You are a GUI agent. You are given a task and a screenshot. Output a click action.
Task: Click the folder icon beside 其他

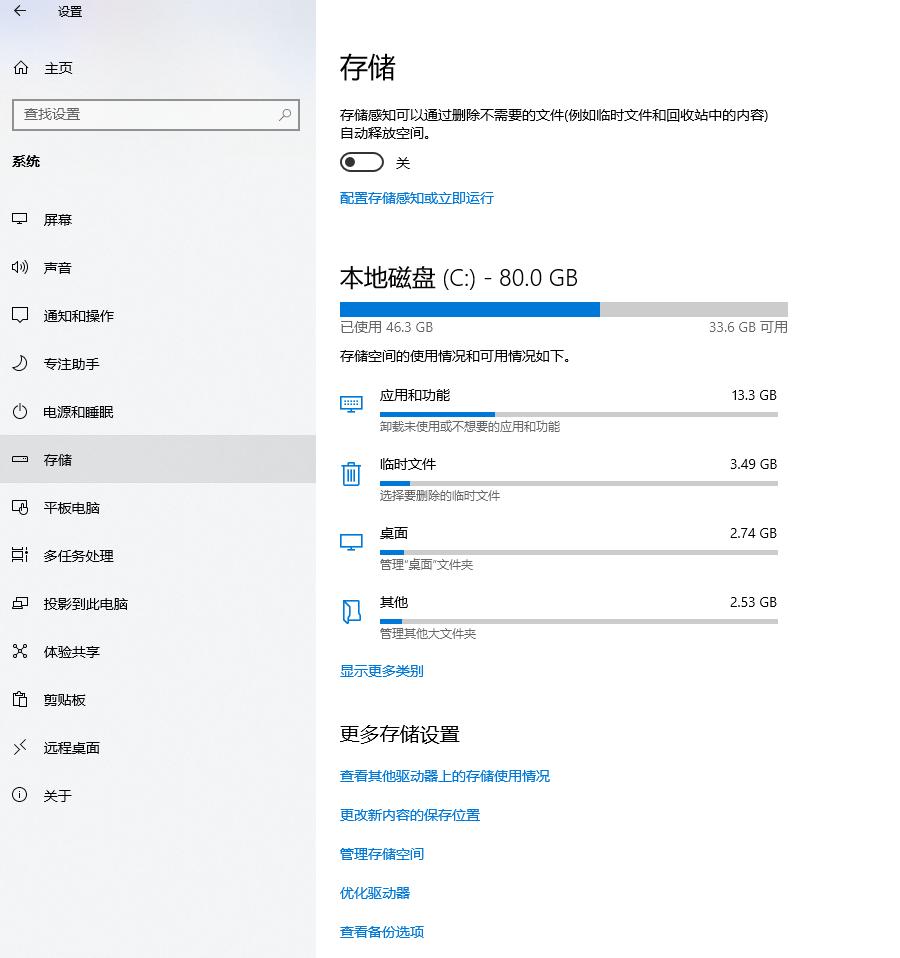pos(351,611)
